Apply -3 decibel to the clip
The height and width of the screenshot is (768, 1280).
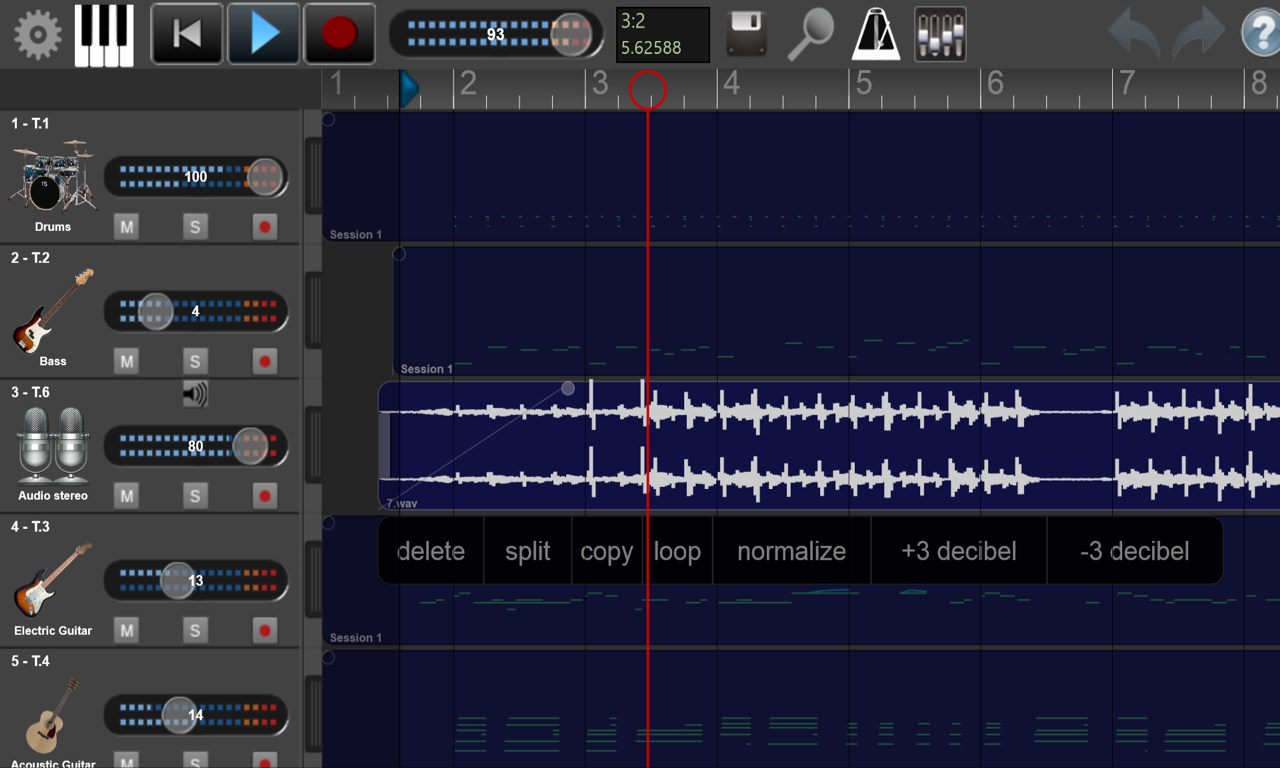[x=1135, y=551]
